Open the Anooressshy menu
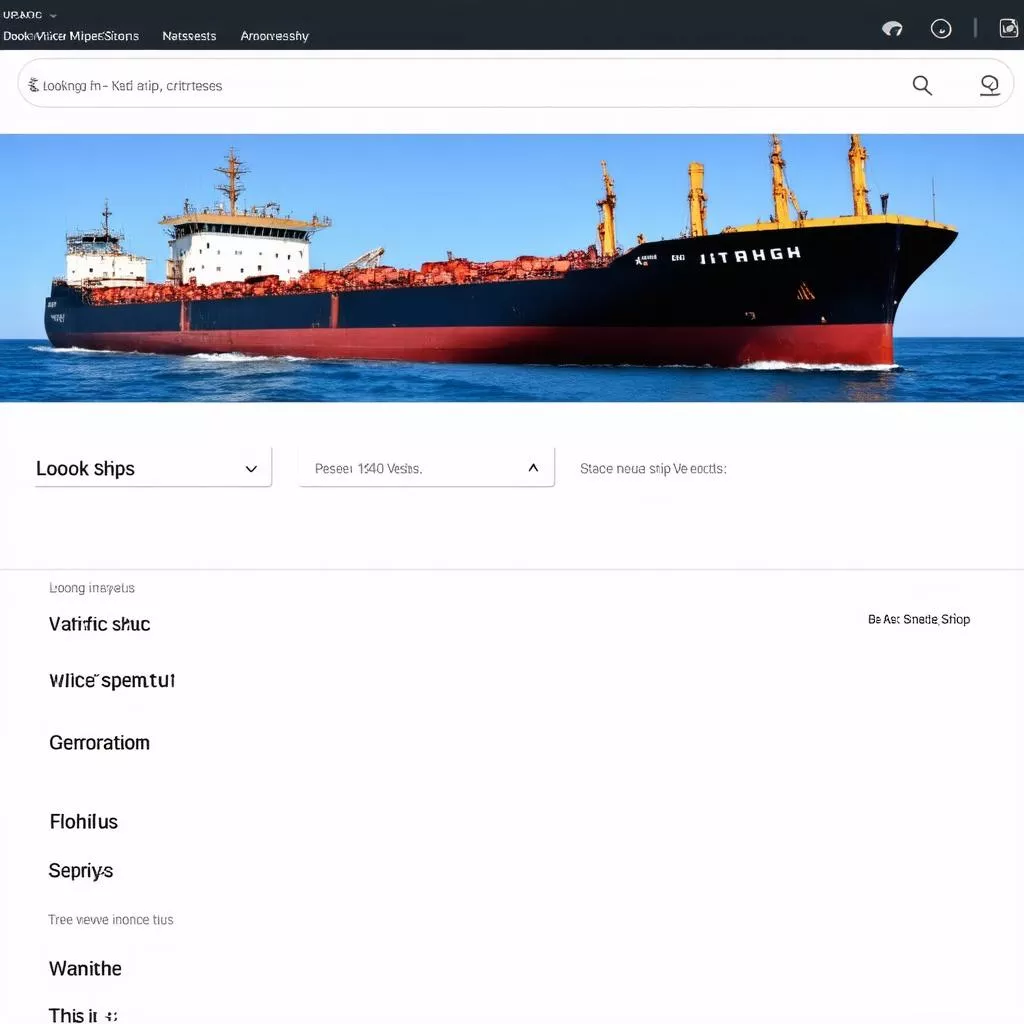 click(273, 36)
